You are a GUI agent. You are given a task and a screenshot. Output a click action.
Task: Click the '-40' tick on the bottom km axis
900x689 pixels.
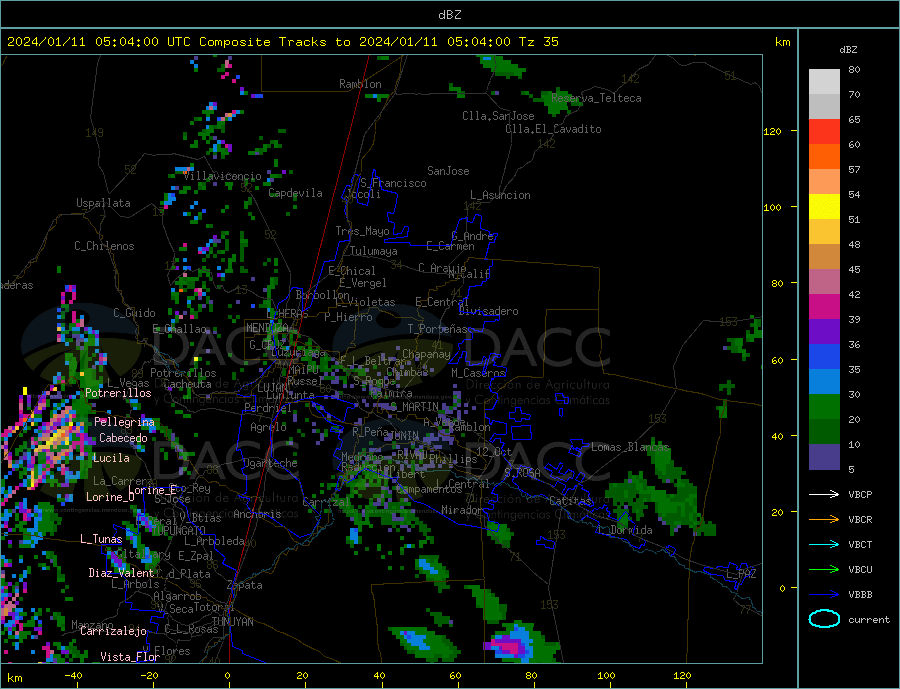pyautogui.click(x=73, y=675)
